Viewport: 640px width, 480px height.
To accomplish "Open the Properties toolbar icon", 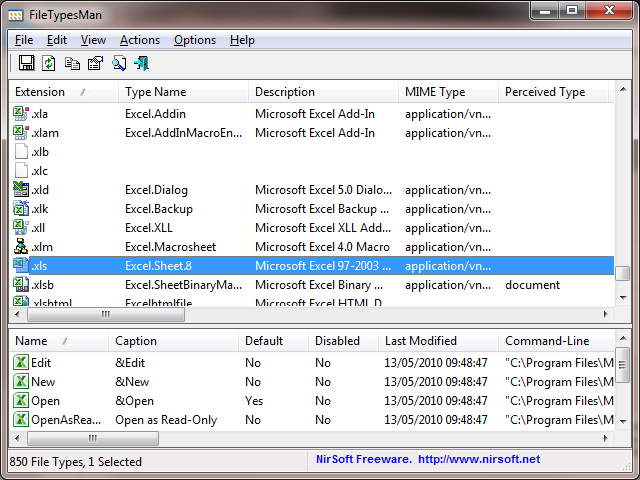I will pos(96,63).
